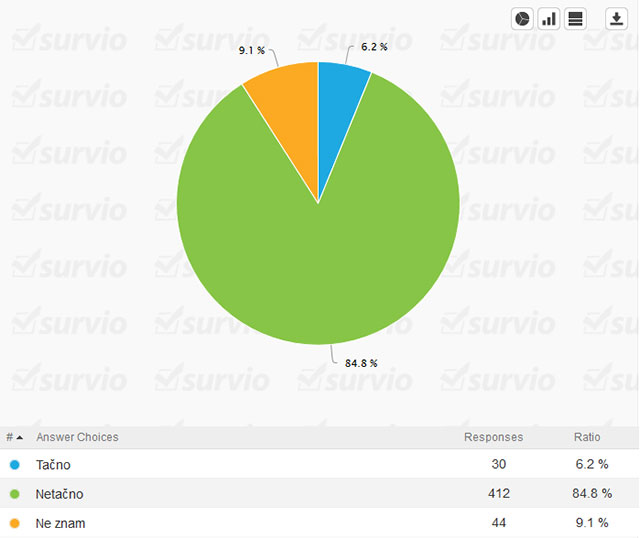Click the Responses column header

[493, 437]
